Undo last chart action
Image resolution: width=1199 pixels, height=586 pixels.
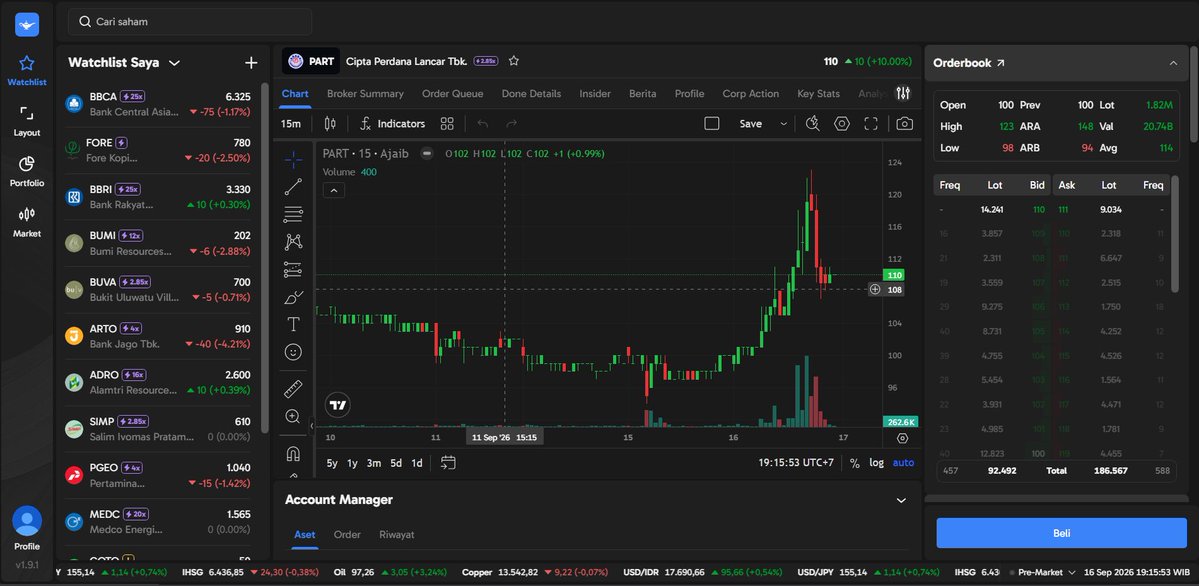click(483, 123)
